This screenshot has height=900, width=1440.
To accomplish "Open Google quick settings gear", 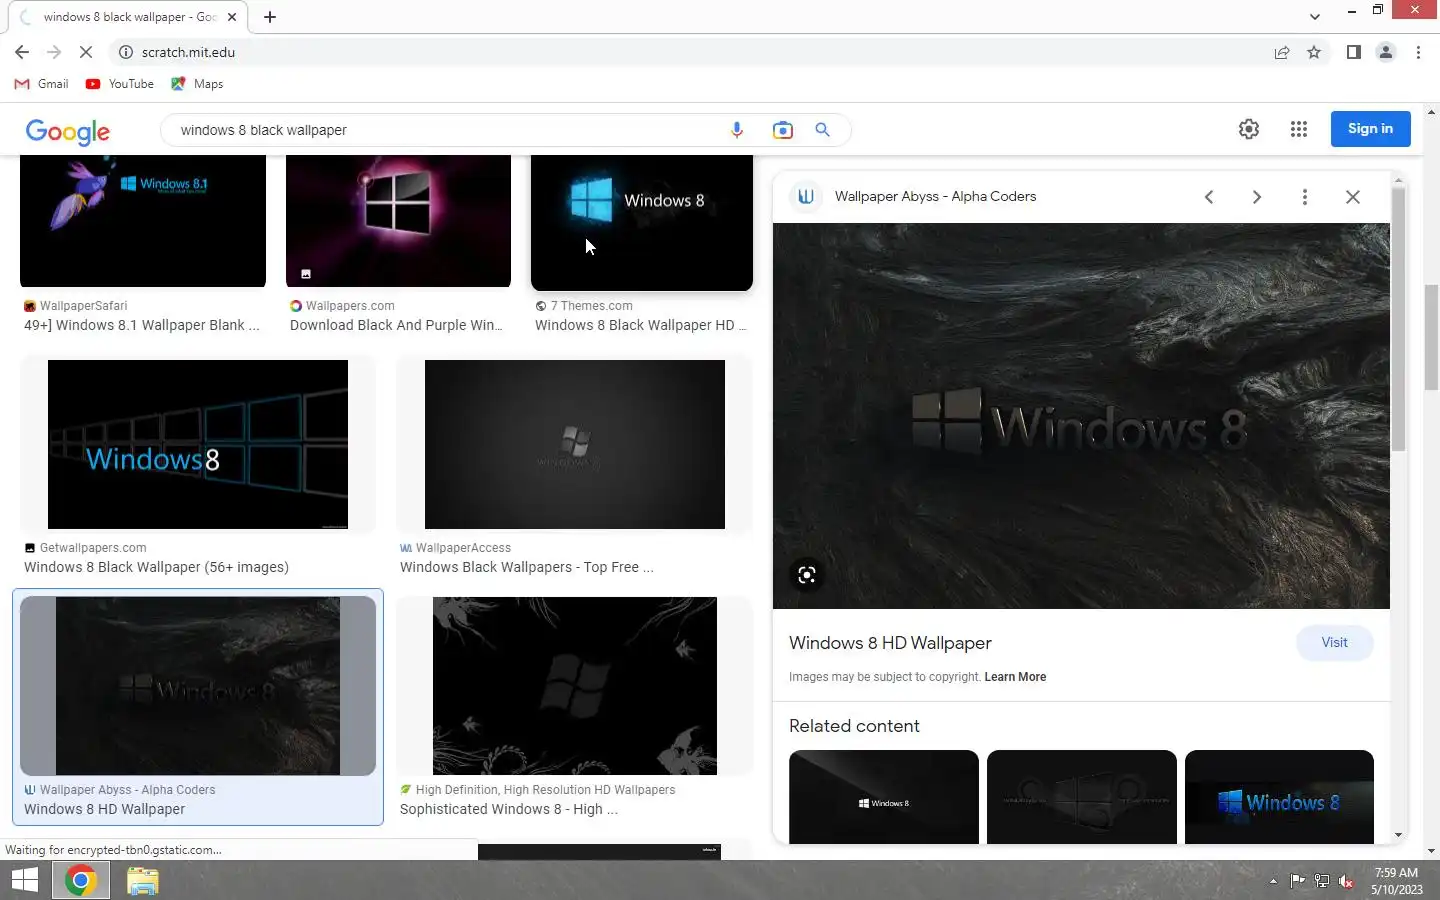I will click(x=1249, y=129).
